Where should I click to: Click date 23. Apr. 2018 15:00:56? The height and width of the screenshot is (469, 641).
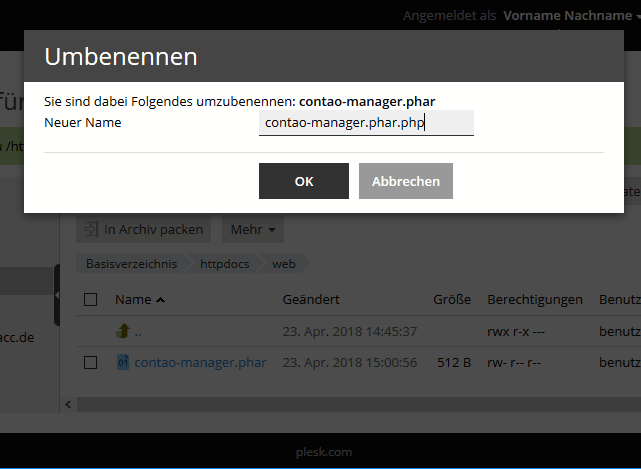350,362
